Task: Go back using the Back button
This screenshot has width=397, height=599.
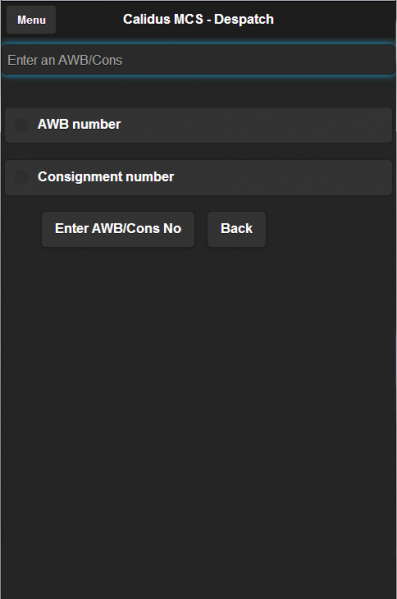Action: [237, 229]
